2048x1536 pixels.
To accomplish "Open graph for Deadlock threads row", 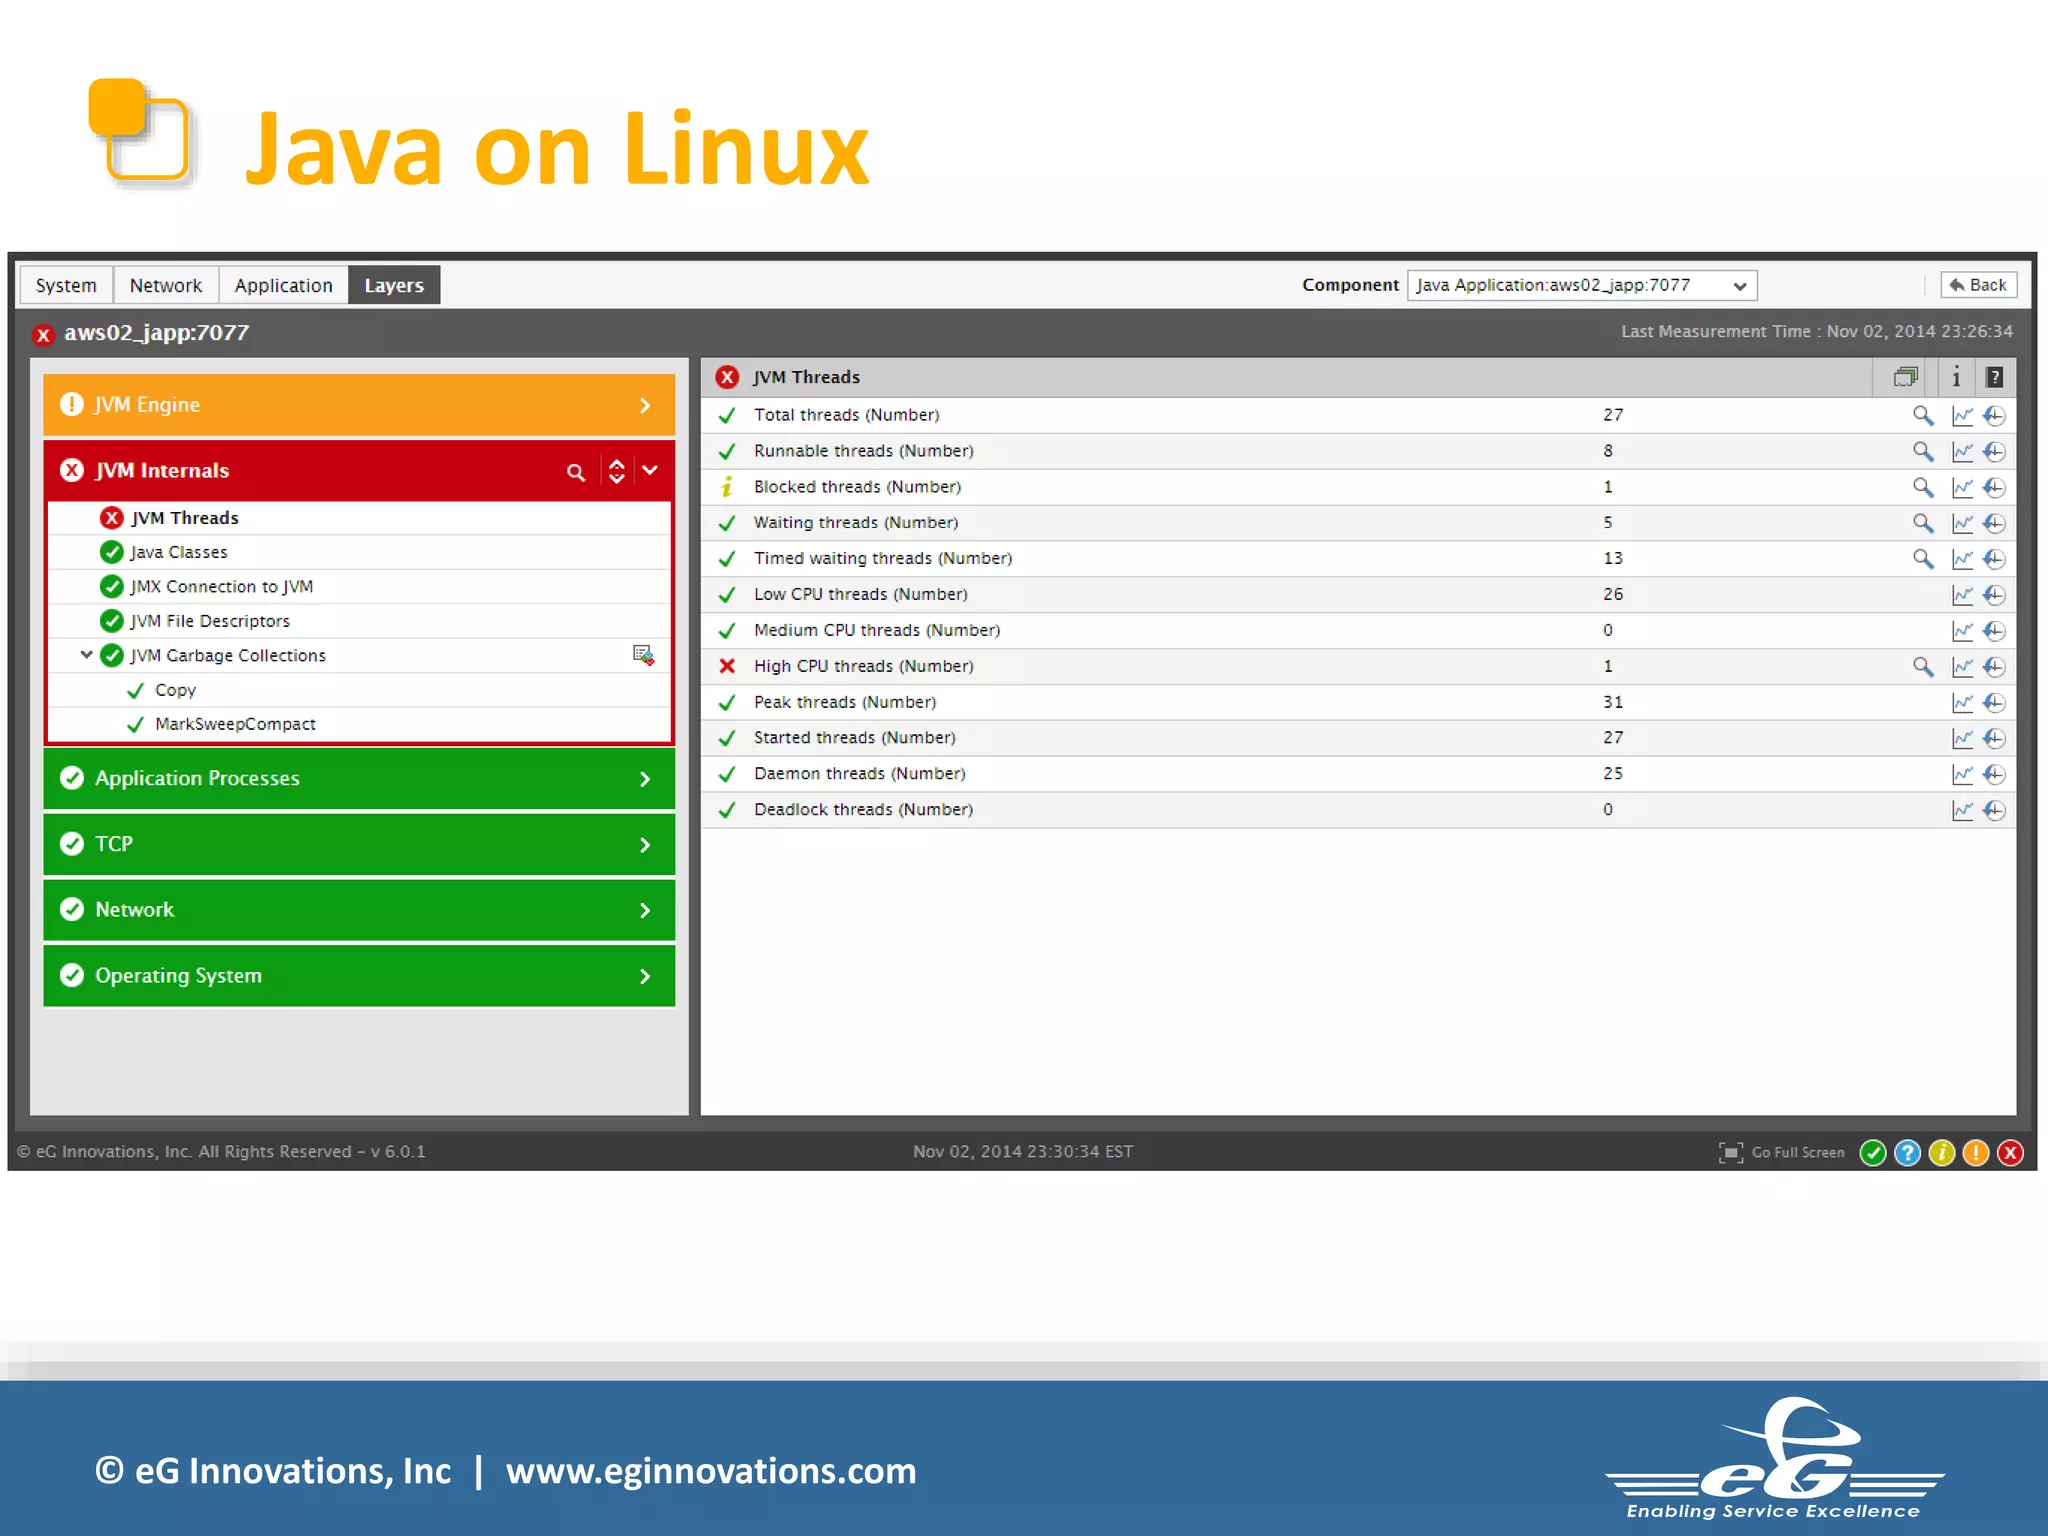I will (x=1962, y=810).
